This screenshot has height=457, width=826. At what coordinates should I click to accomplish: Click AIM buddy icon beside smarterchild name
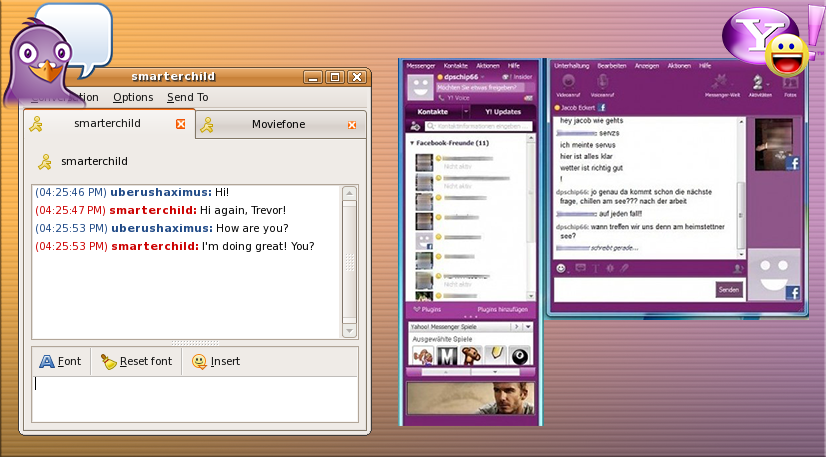point(45,162)
